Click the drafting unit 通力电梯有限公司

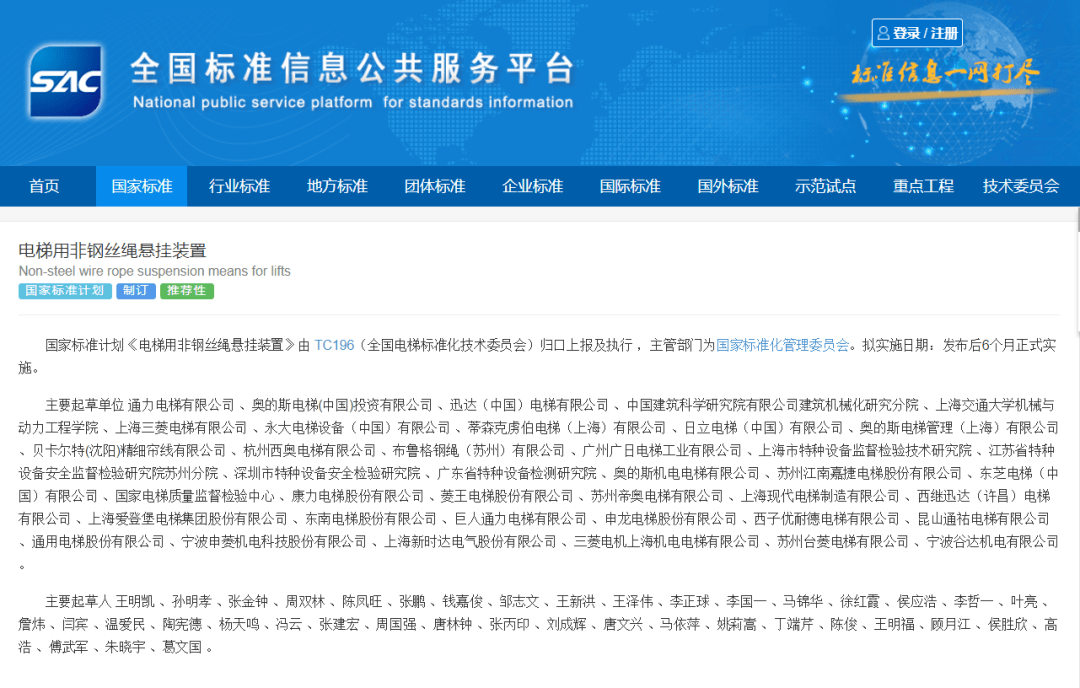(x=181, y=405)
